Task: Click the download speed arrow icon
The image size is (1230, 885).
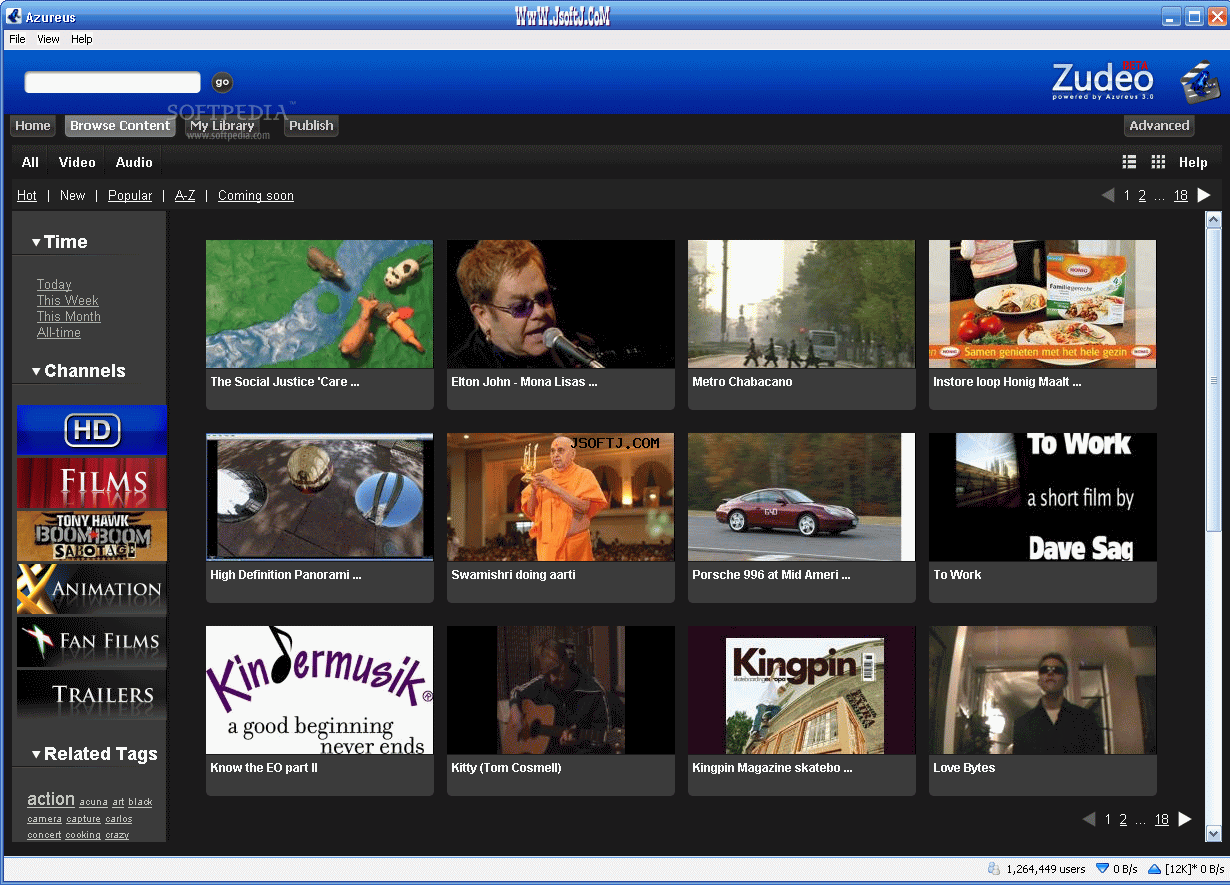Action: (x=1103, y=869)
